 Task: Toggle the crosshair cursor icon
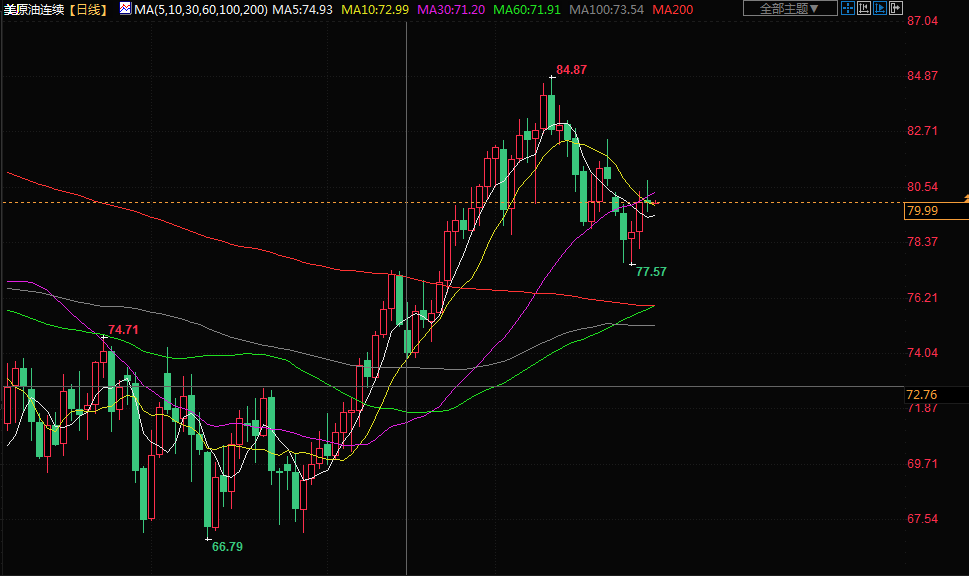(x=848, y=9)
